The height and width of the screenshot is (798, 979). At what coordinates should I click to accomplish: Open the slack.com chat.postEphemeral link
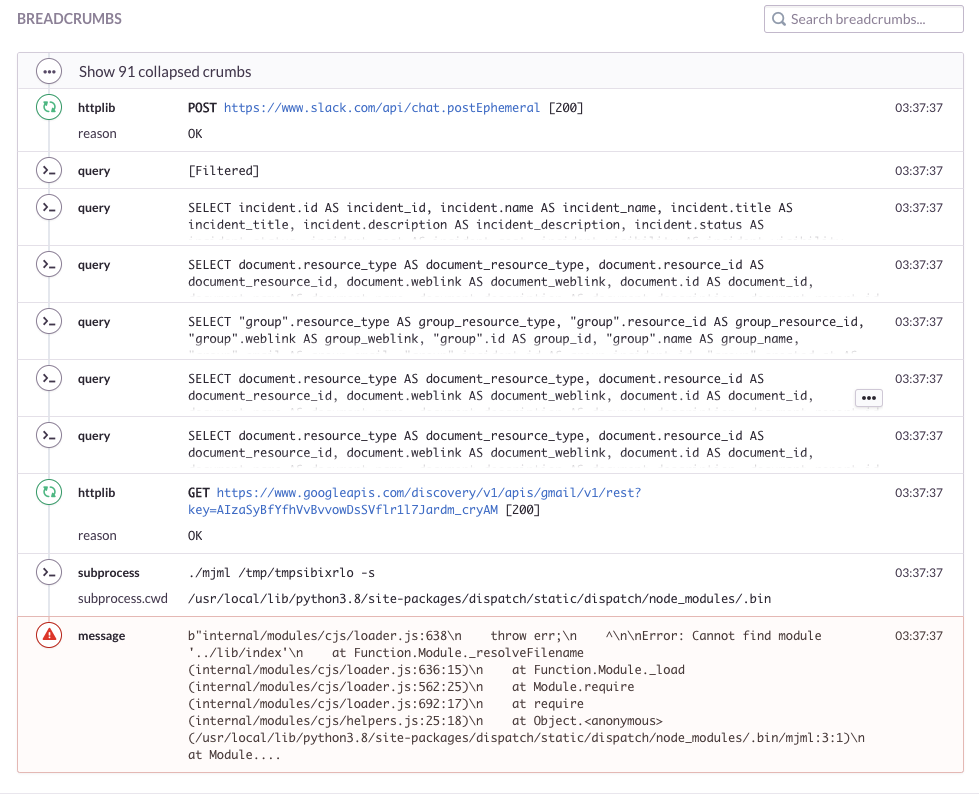(x=381, y=107)
